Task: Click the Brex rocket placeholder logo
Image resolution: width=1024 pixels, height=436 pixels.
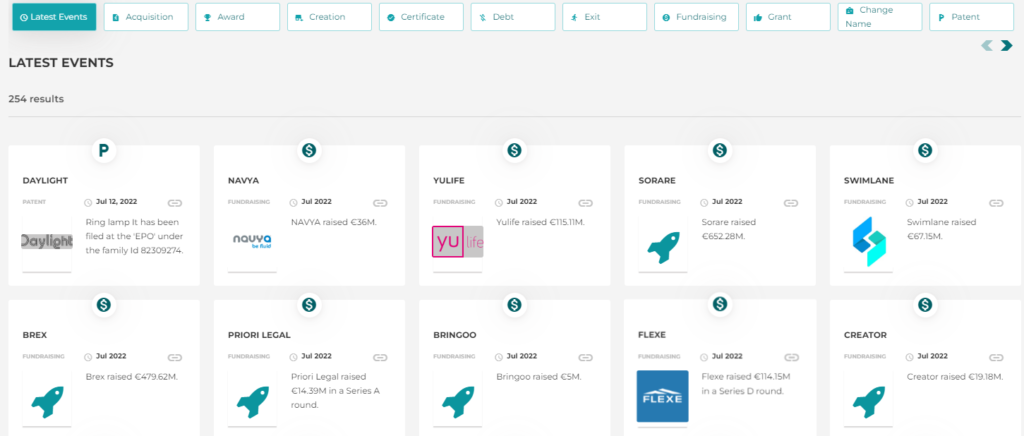Action: coord(47,402)
